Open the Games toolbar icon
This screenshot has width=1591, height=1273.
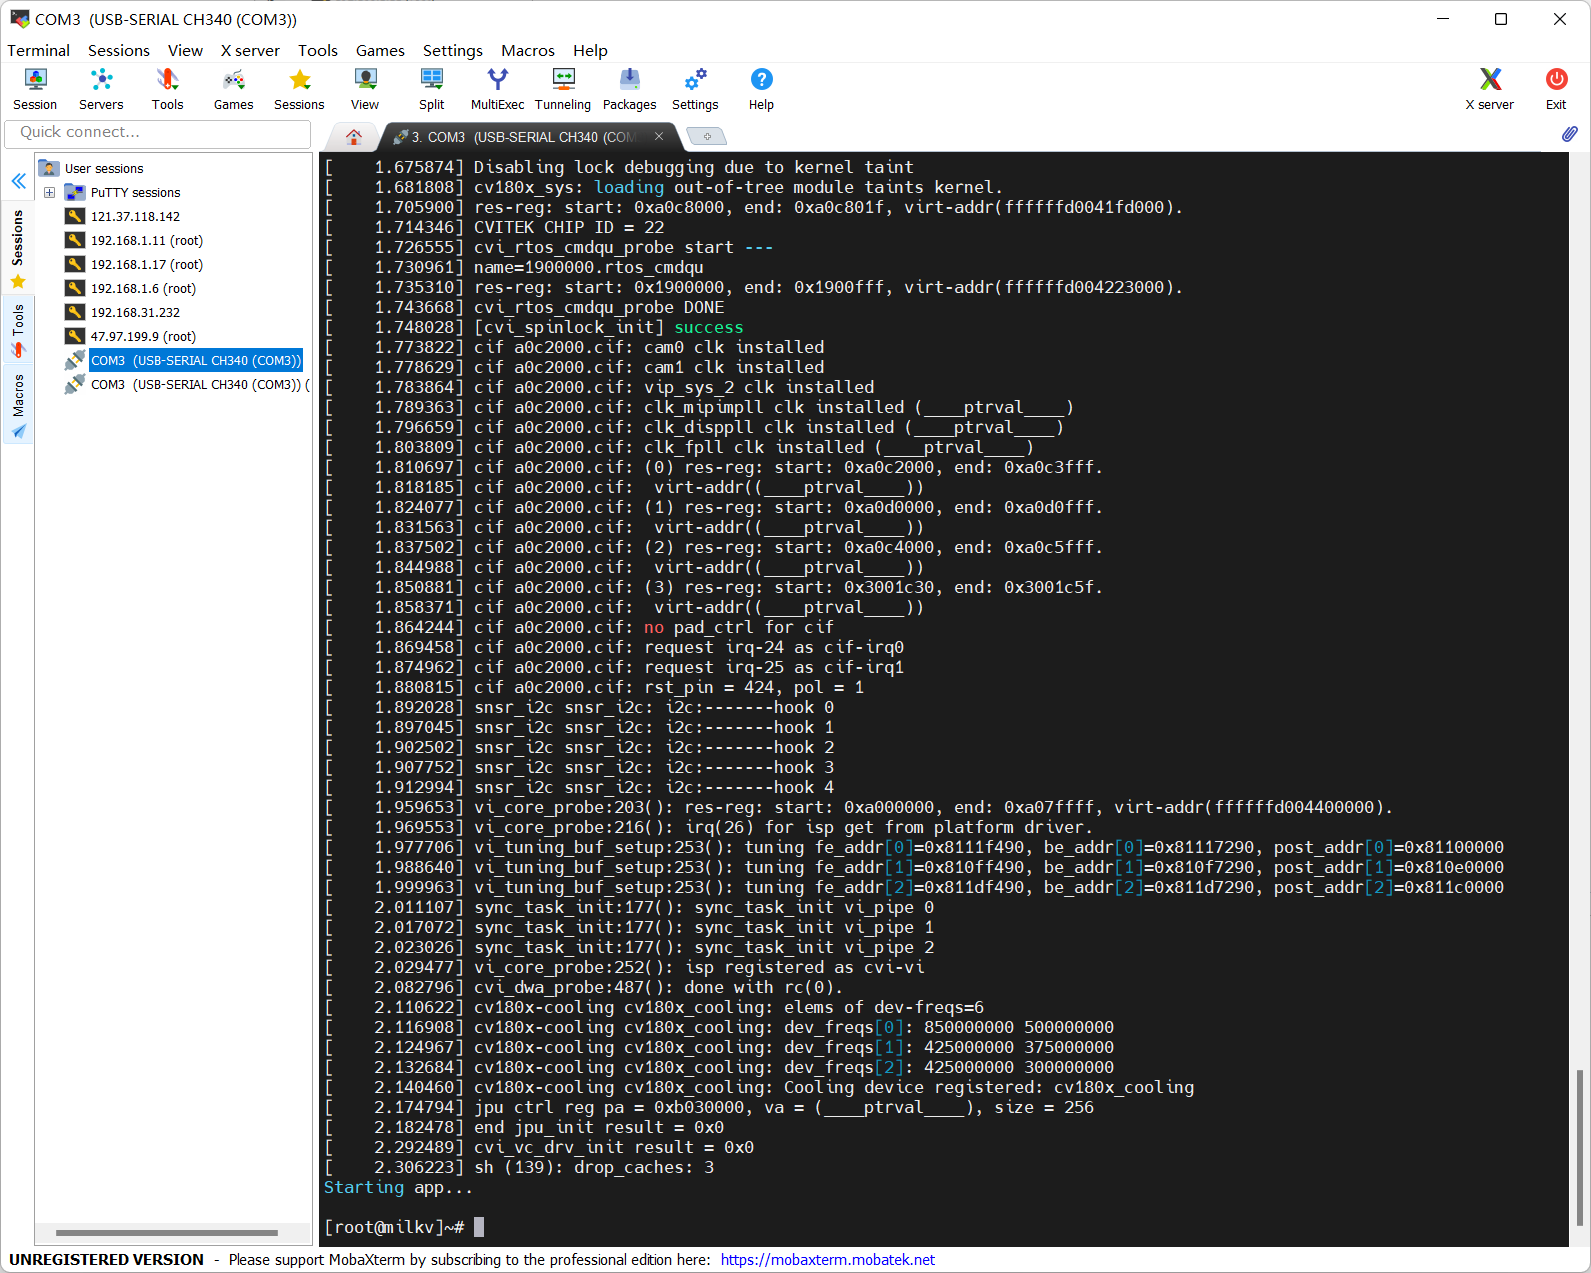[233, 88]
